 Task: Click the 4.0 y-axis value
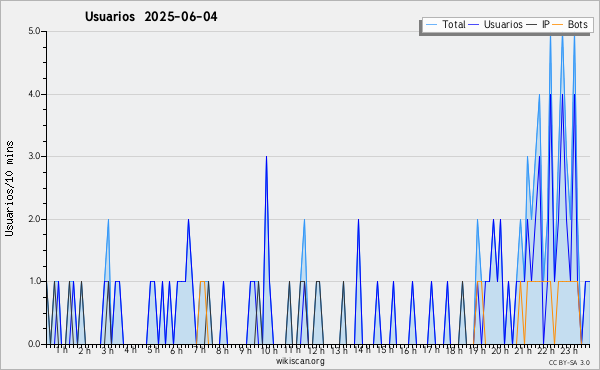pos(35,94)
